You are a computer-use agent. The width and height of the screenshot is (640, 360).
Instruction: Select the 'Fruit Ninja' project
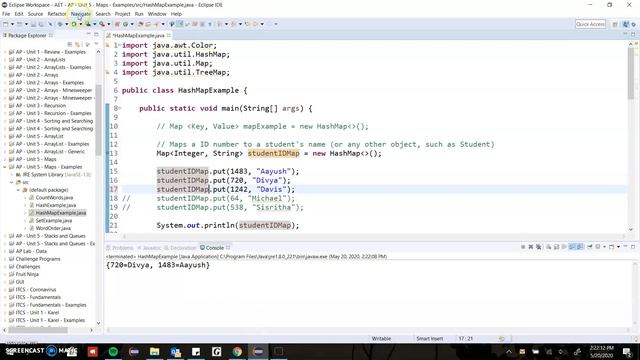click(27, 274)
